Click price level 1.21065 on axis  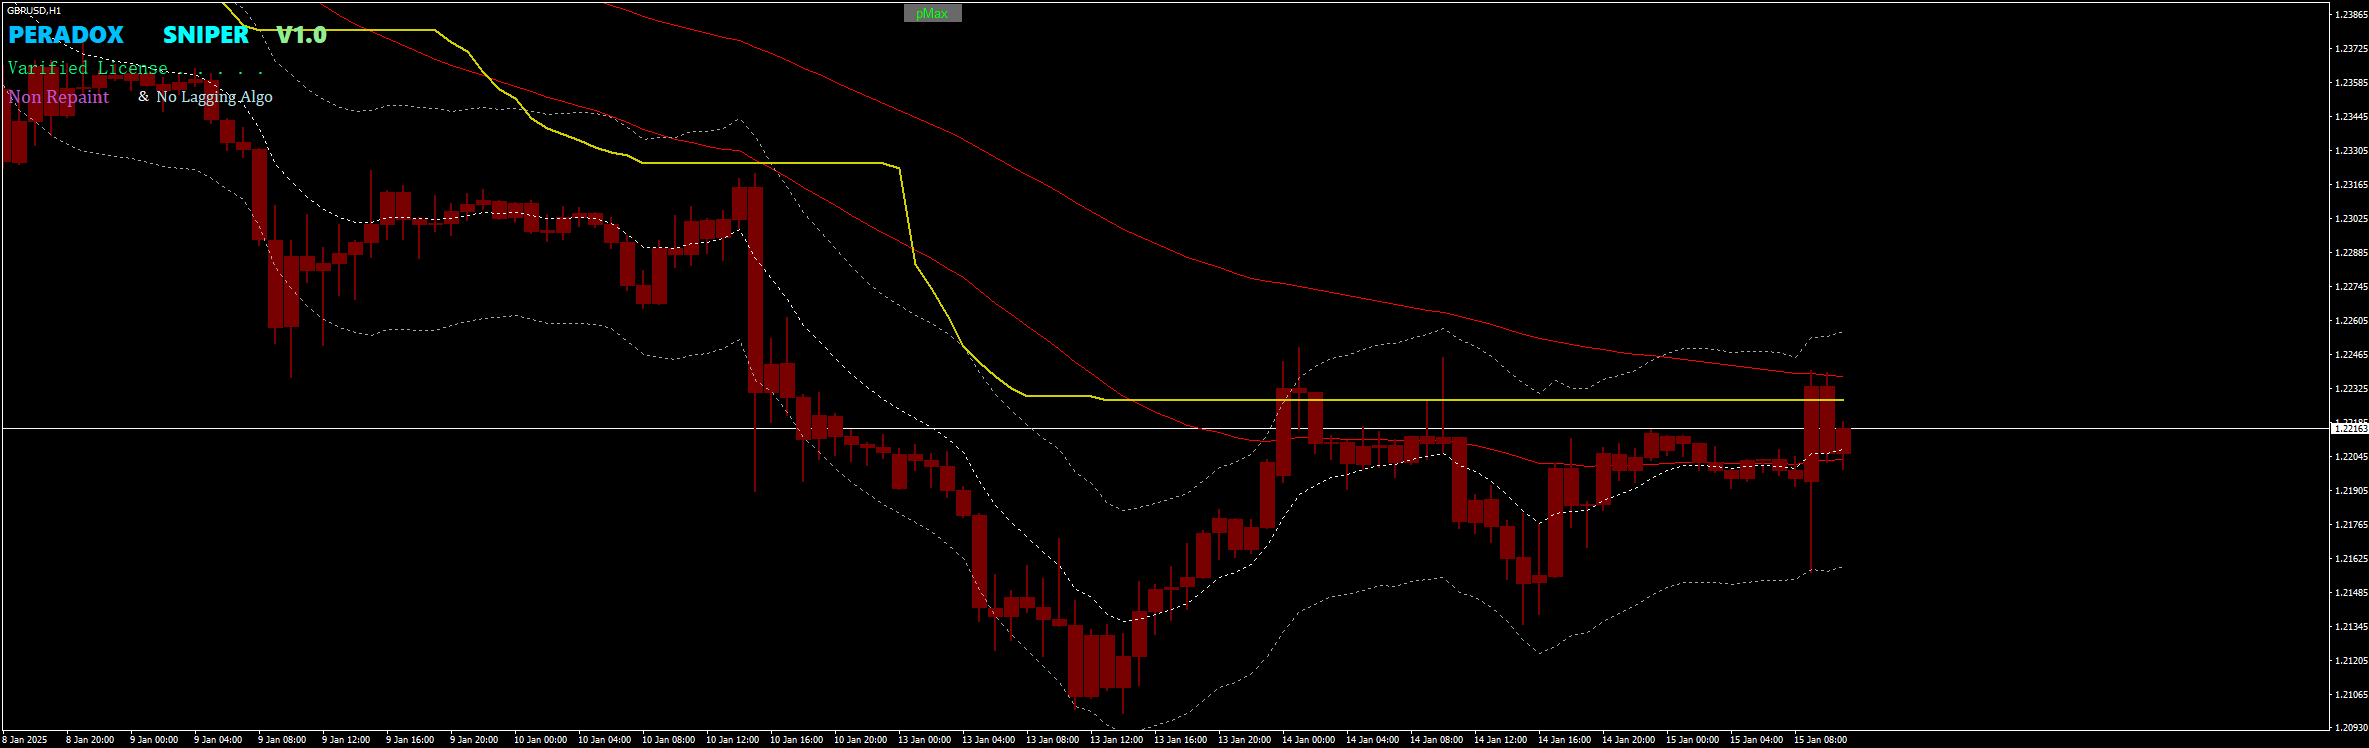2351,694
